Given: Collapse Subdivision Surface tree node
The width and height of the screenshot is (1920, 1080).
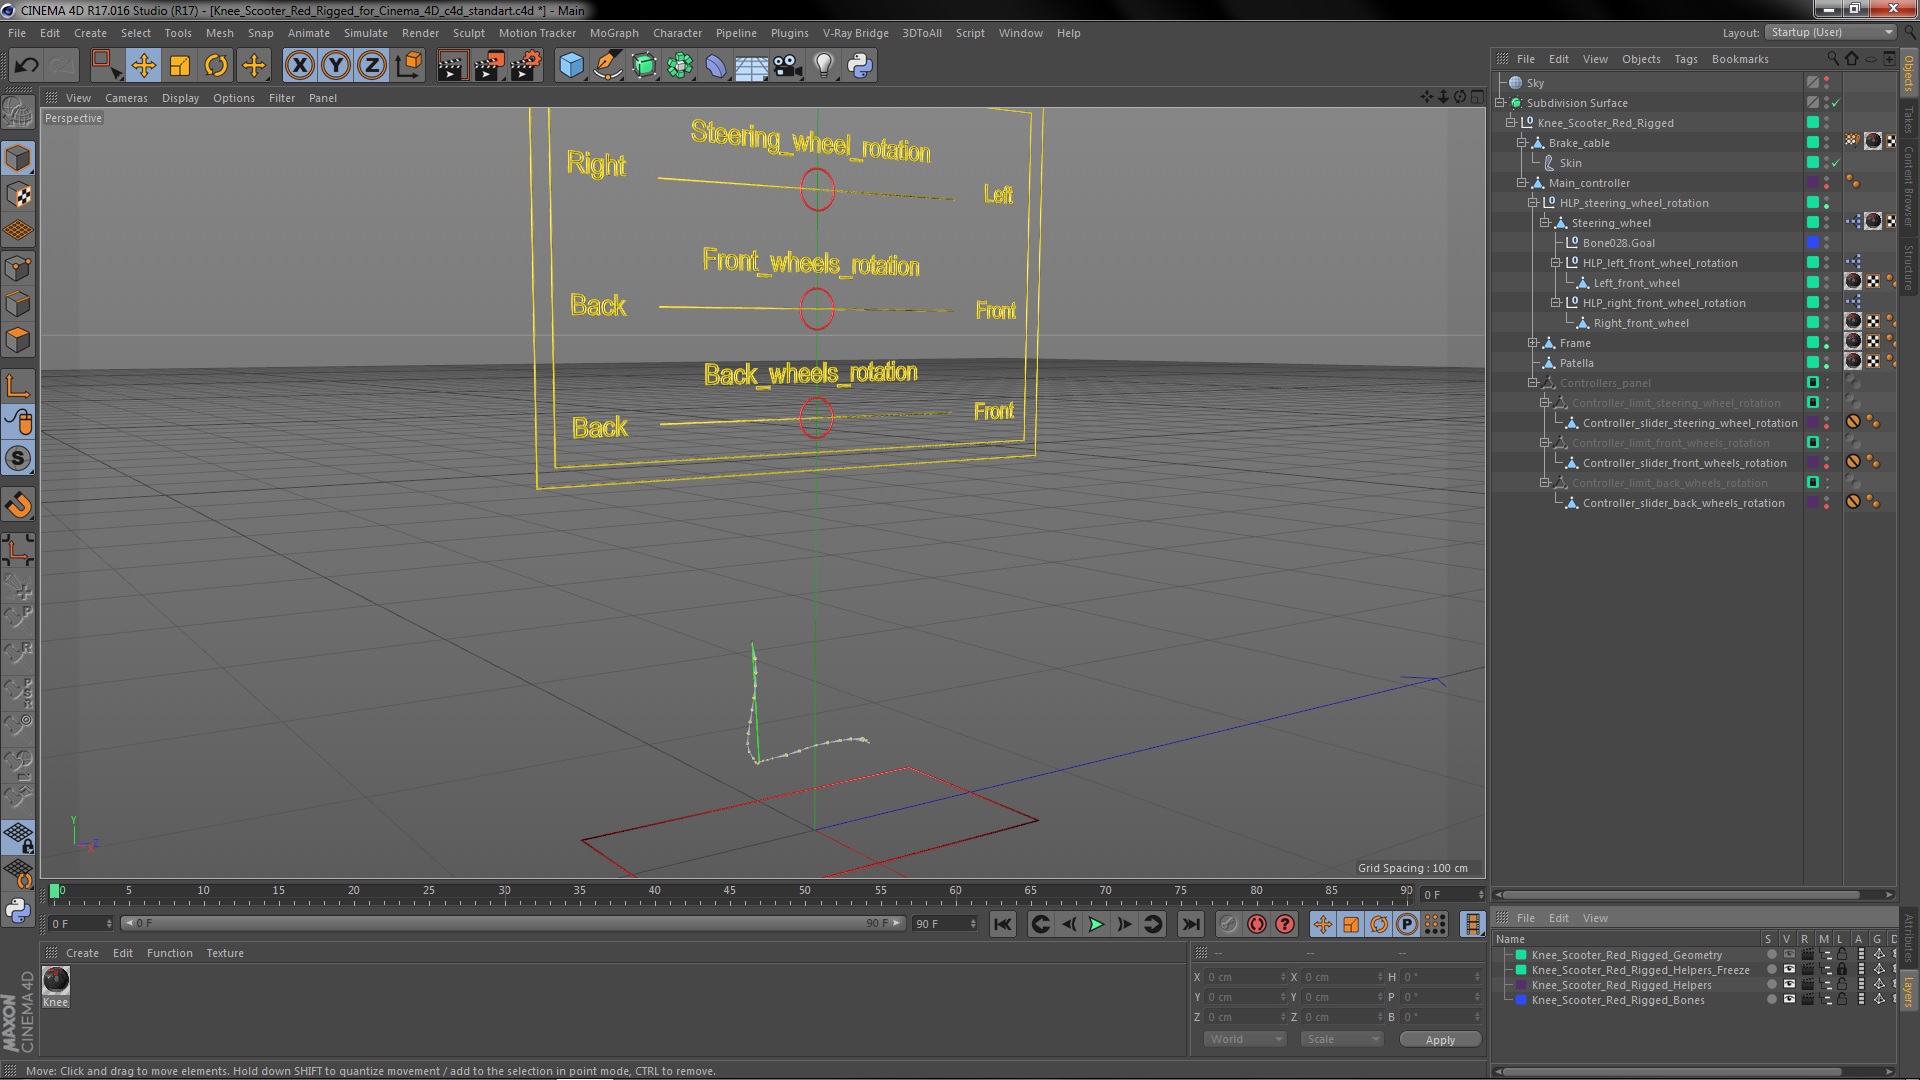Looking at the screenshot, I should (1500, 103).
